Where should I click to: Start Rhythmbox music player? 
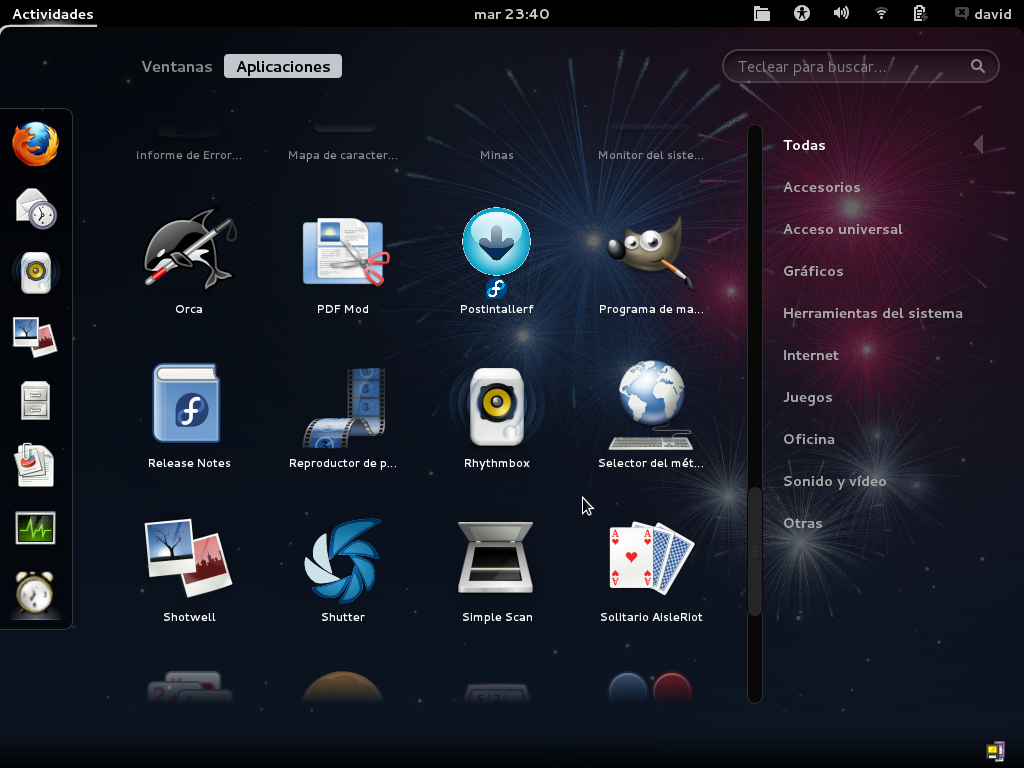click(x=497, y=406)
